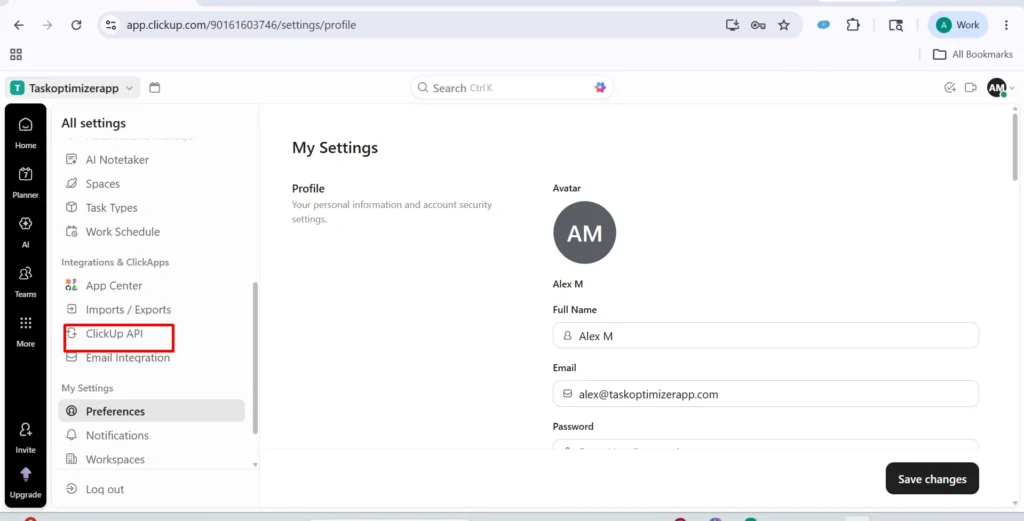Open the Chrome three-dot menu
The width and height of the screenshot is (1024, 521).
(x=1006, y=25)
